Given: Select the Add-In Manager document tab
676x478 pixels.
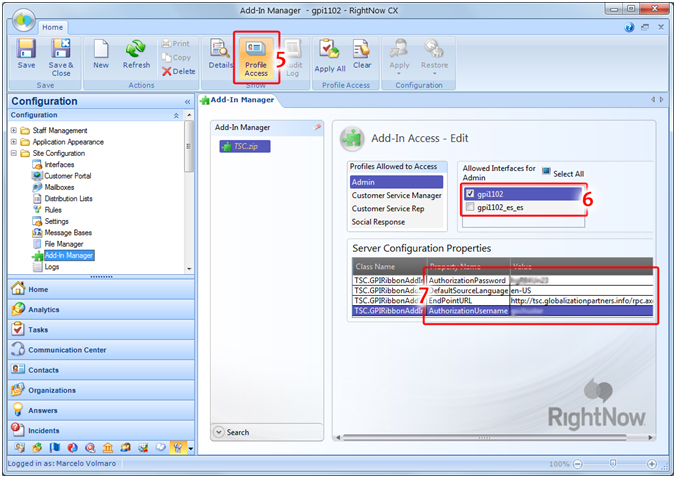Looking at the screenshot, I should point(240,100).
